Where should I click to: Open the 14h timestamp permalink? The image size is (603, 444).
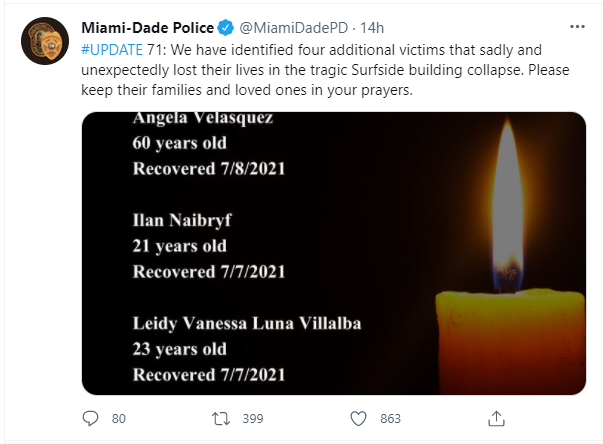372,28
